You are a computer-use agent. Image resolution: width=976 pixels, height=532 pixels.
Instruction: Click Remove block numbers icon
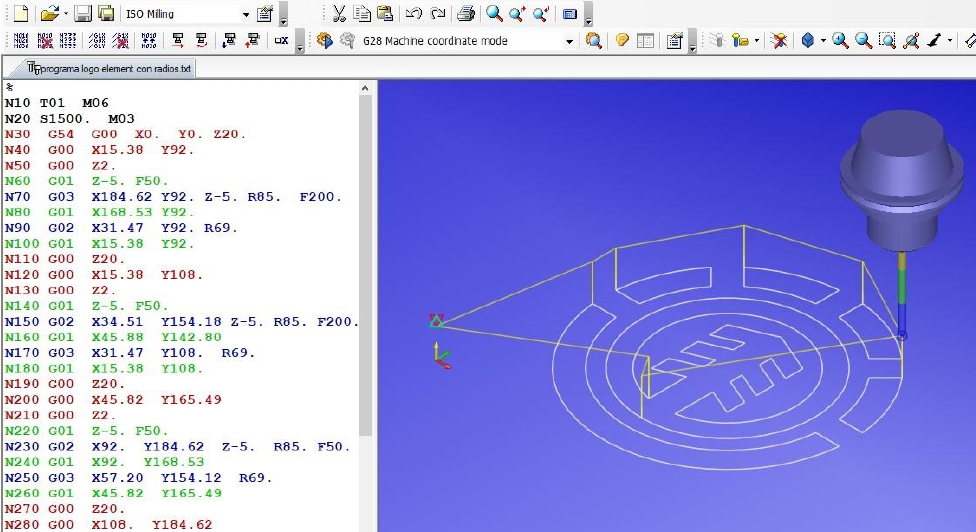click(x=45, y=40)
